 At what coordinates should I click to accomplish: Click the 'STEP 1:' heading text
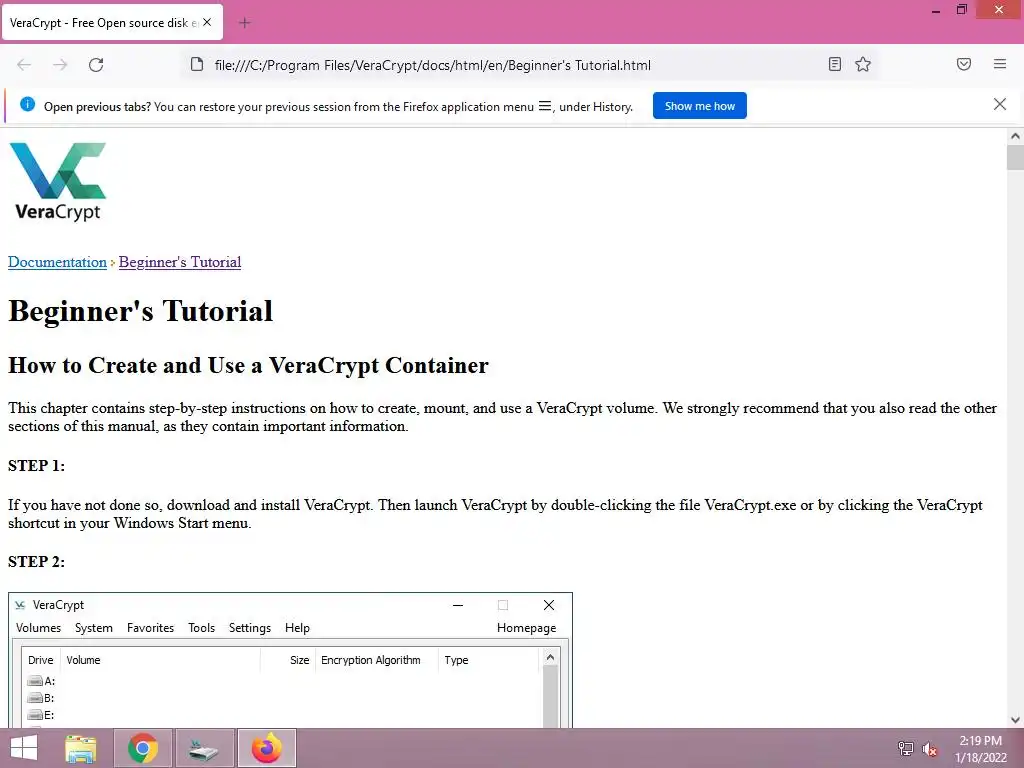click(37, 465)
